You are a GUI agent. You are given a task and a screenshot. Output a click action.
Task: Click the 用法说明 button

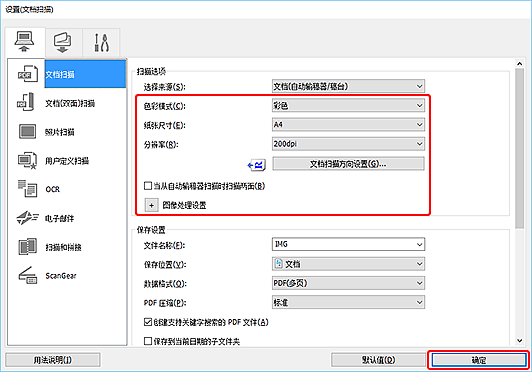pyautogui.click(x=53, y=360)
